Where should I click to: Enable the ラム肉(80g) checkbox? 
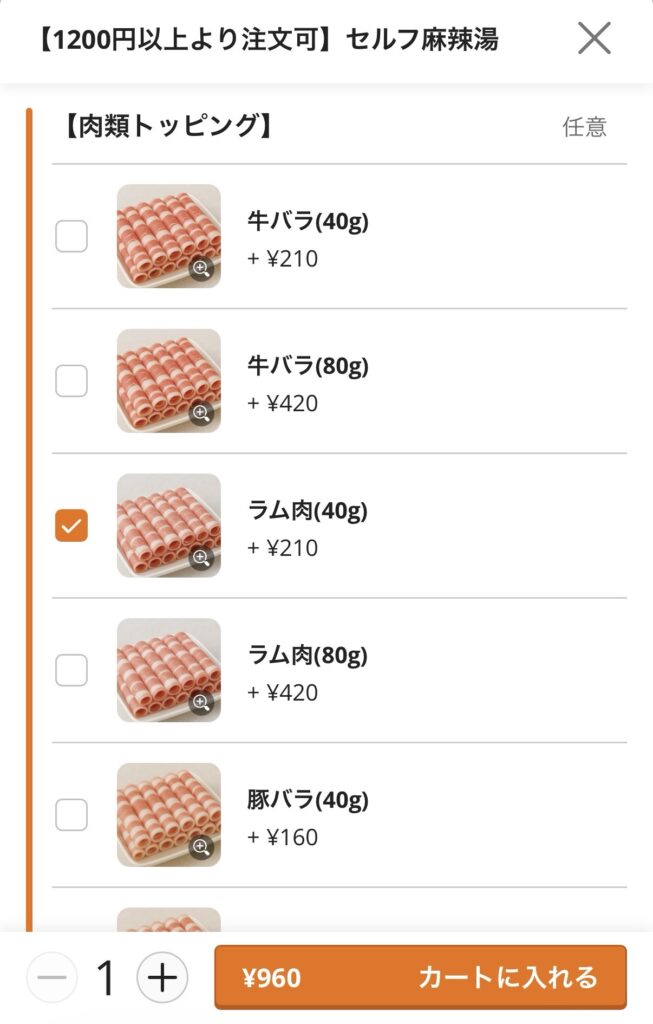[x=71, y=670]
